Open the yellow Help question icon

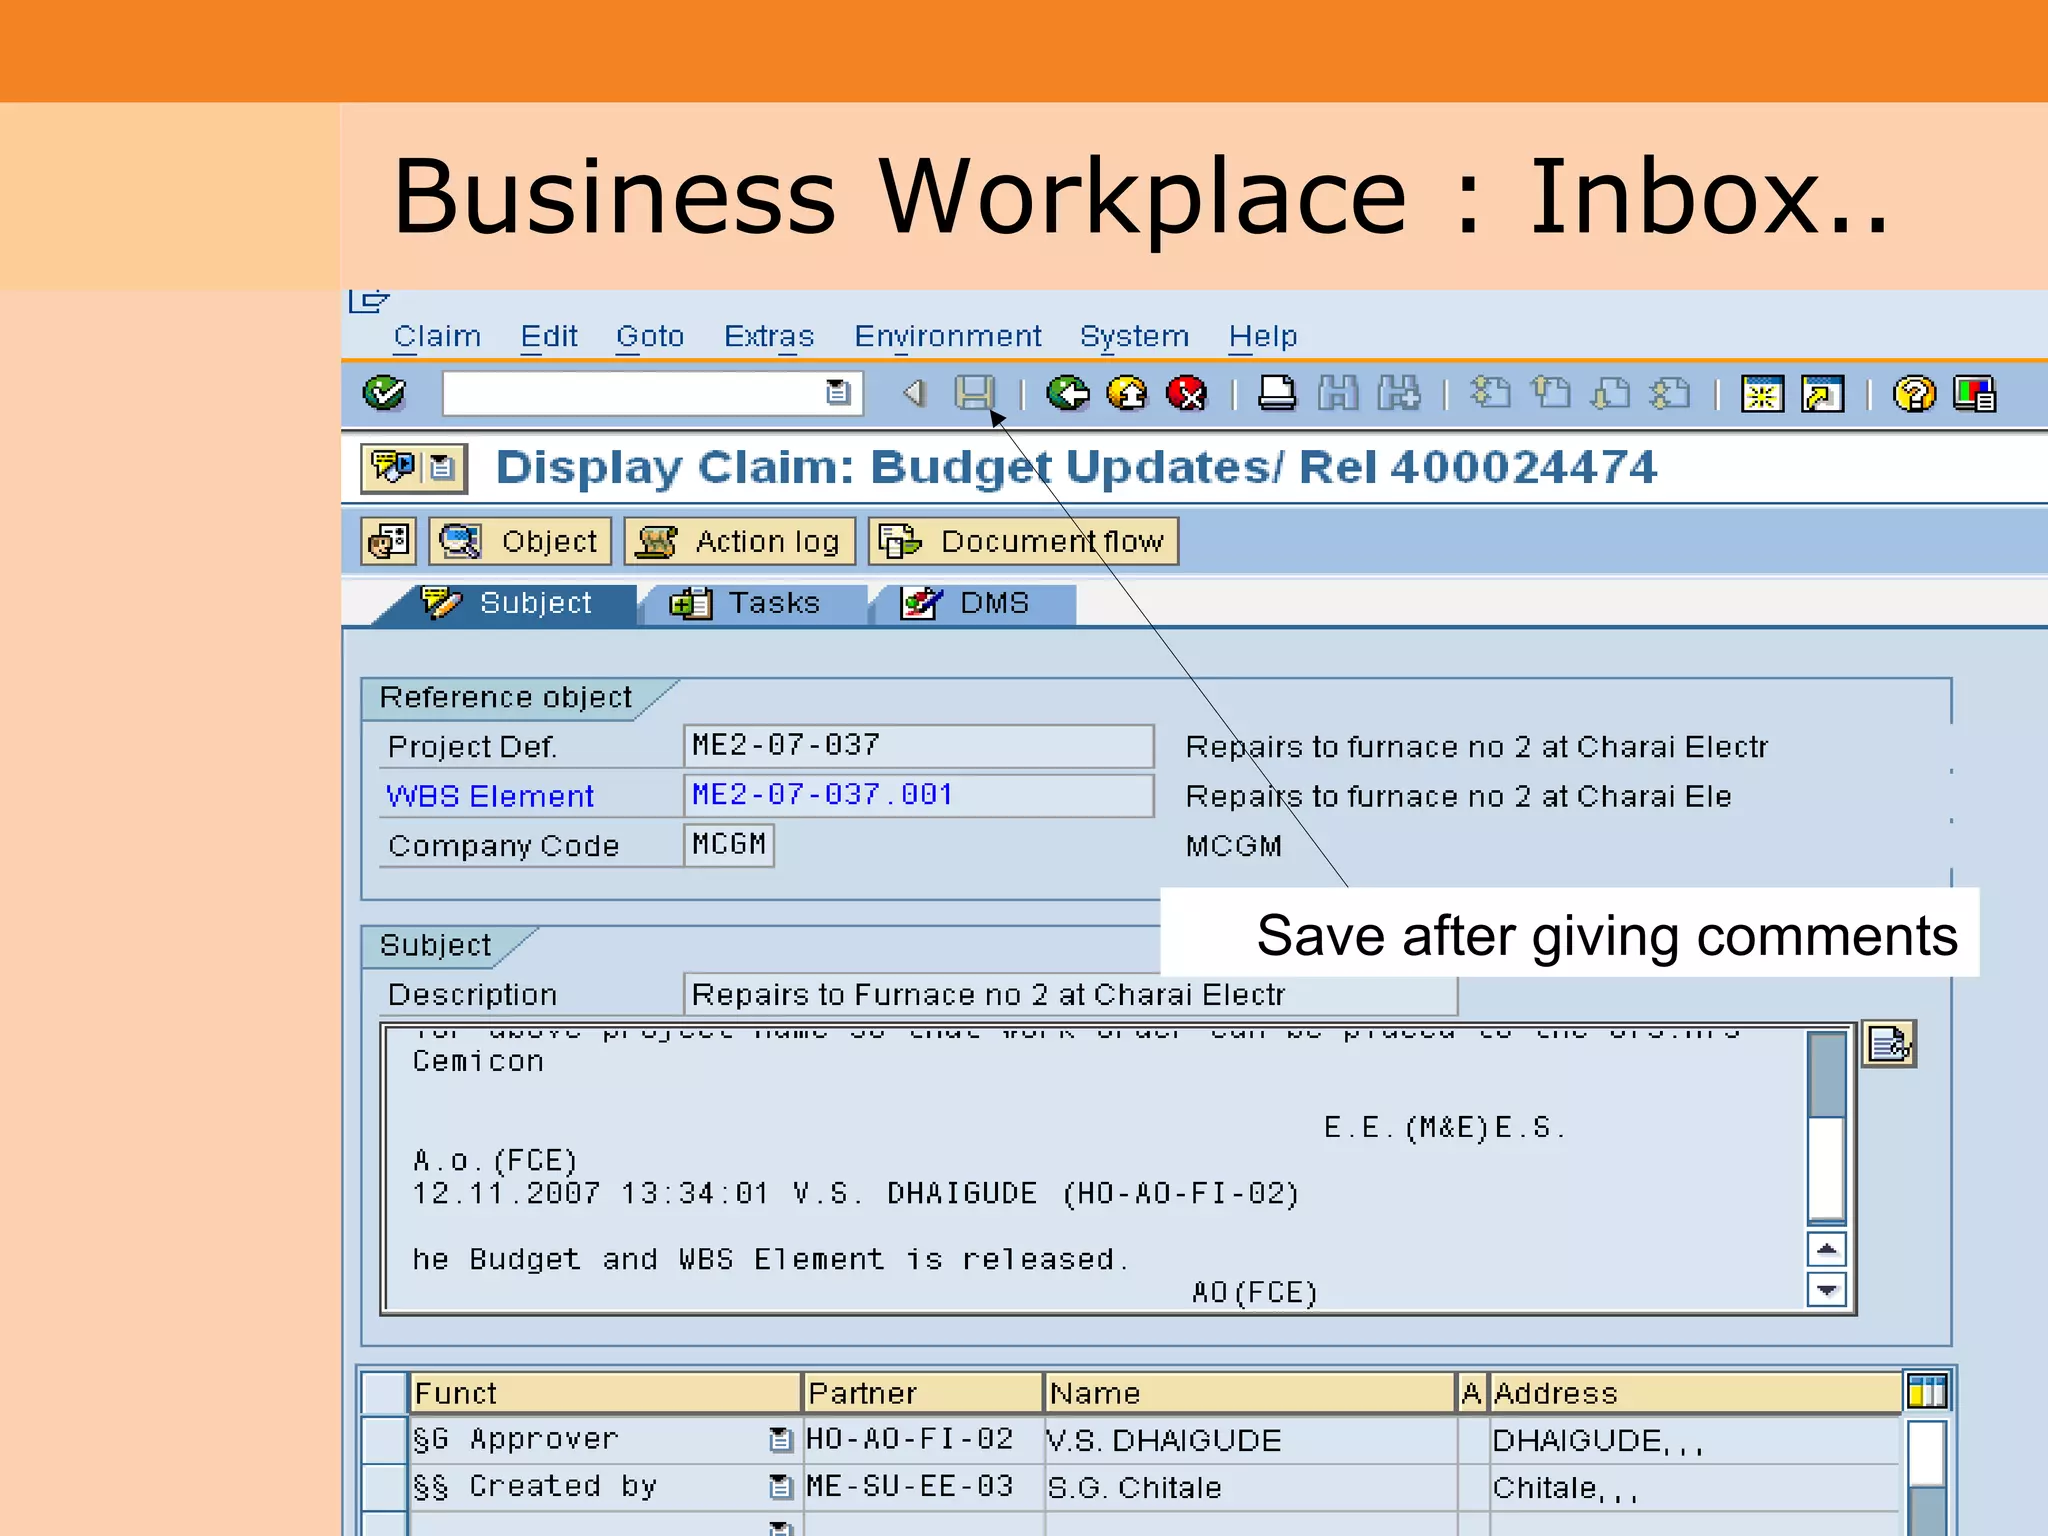(x=1914, y=393)
